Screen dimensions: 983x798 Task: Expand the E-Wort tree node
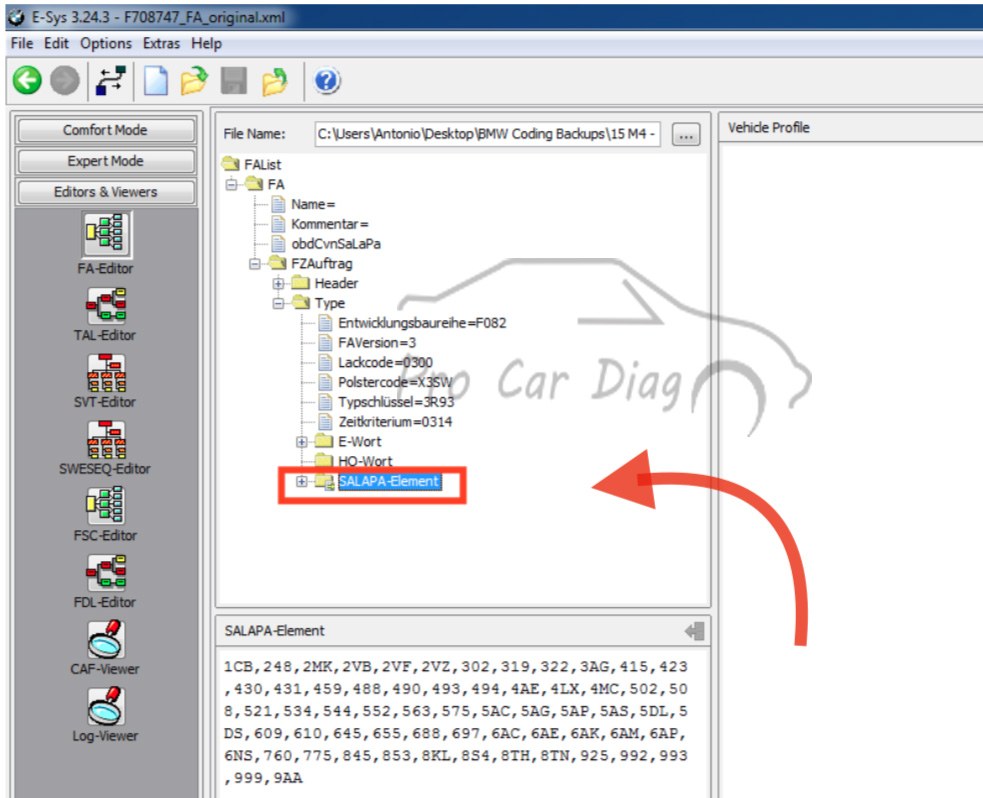tap(302, 442)
